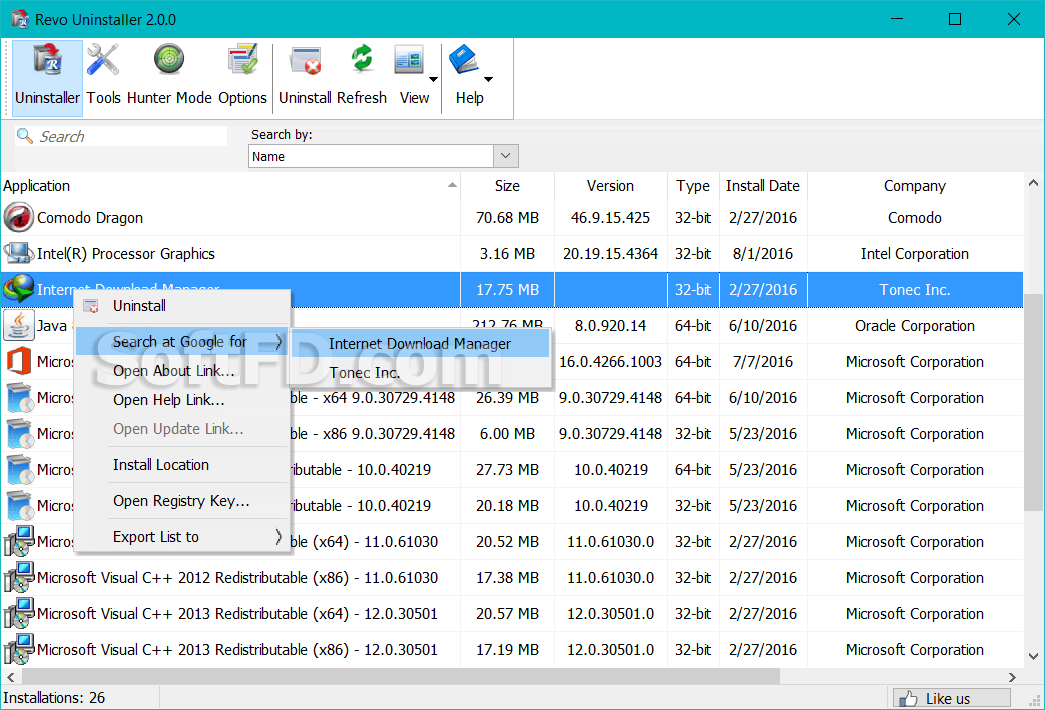The height and width of the screenshot is (710, 1045).
Task: Sort by the Company column header
Action: click(x=915, y=186)
